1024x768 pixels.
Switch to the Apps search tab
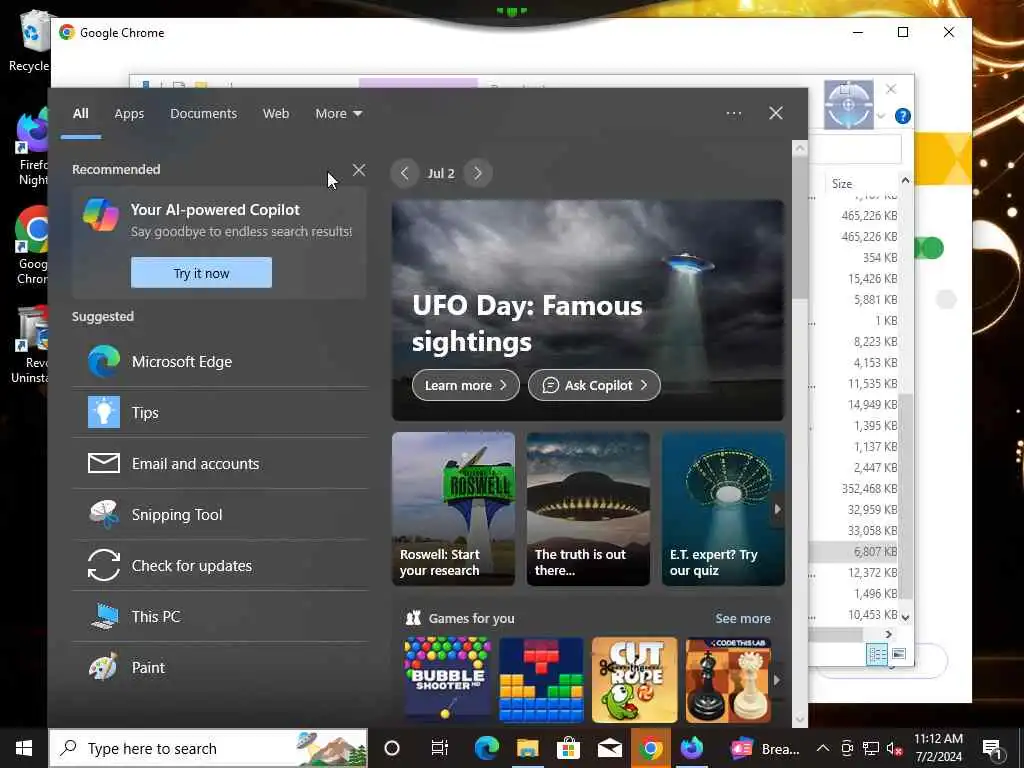pyautogui.click(x=129, y=114)
